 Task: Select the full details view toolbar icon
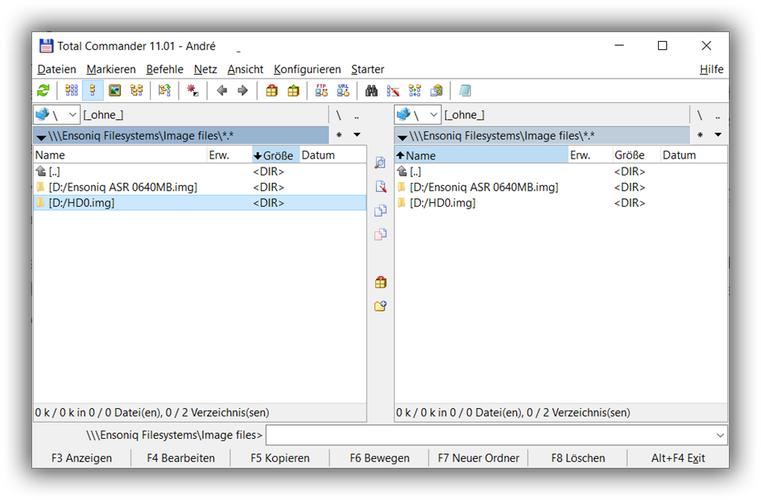pos(93,90)
